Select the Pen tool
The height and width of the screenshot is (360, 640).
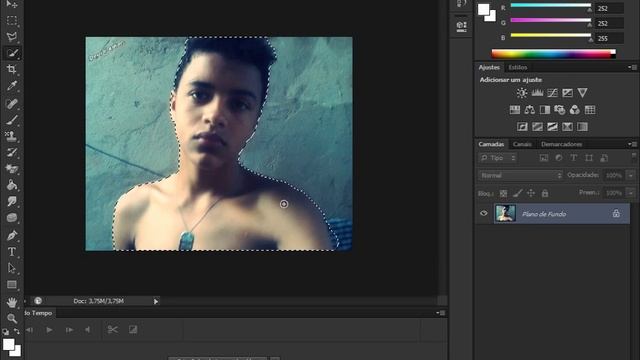tap(12, 236)
